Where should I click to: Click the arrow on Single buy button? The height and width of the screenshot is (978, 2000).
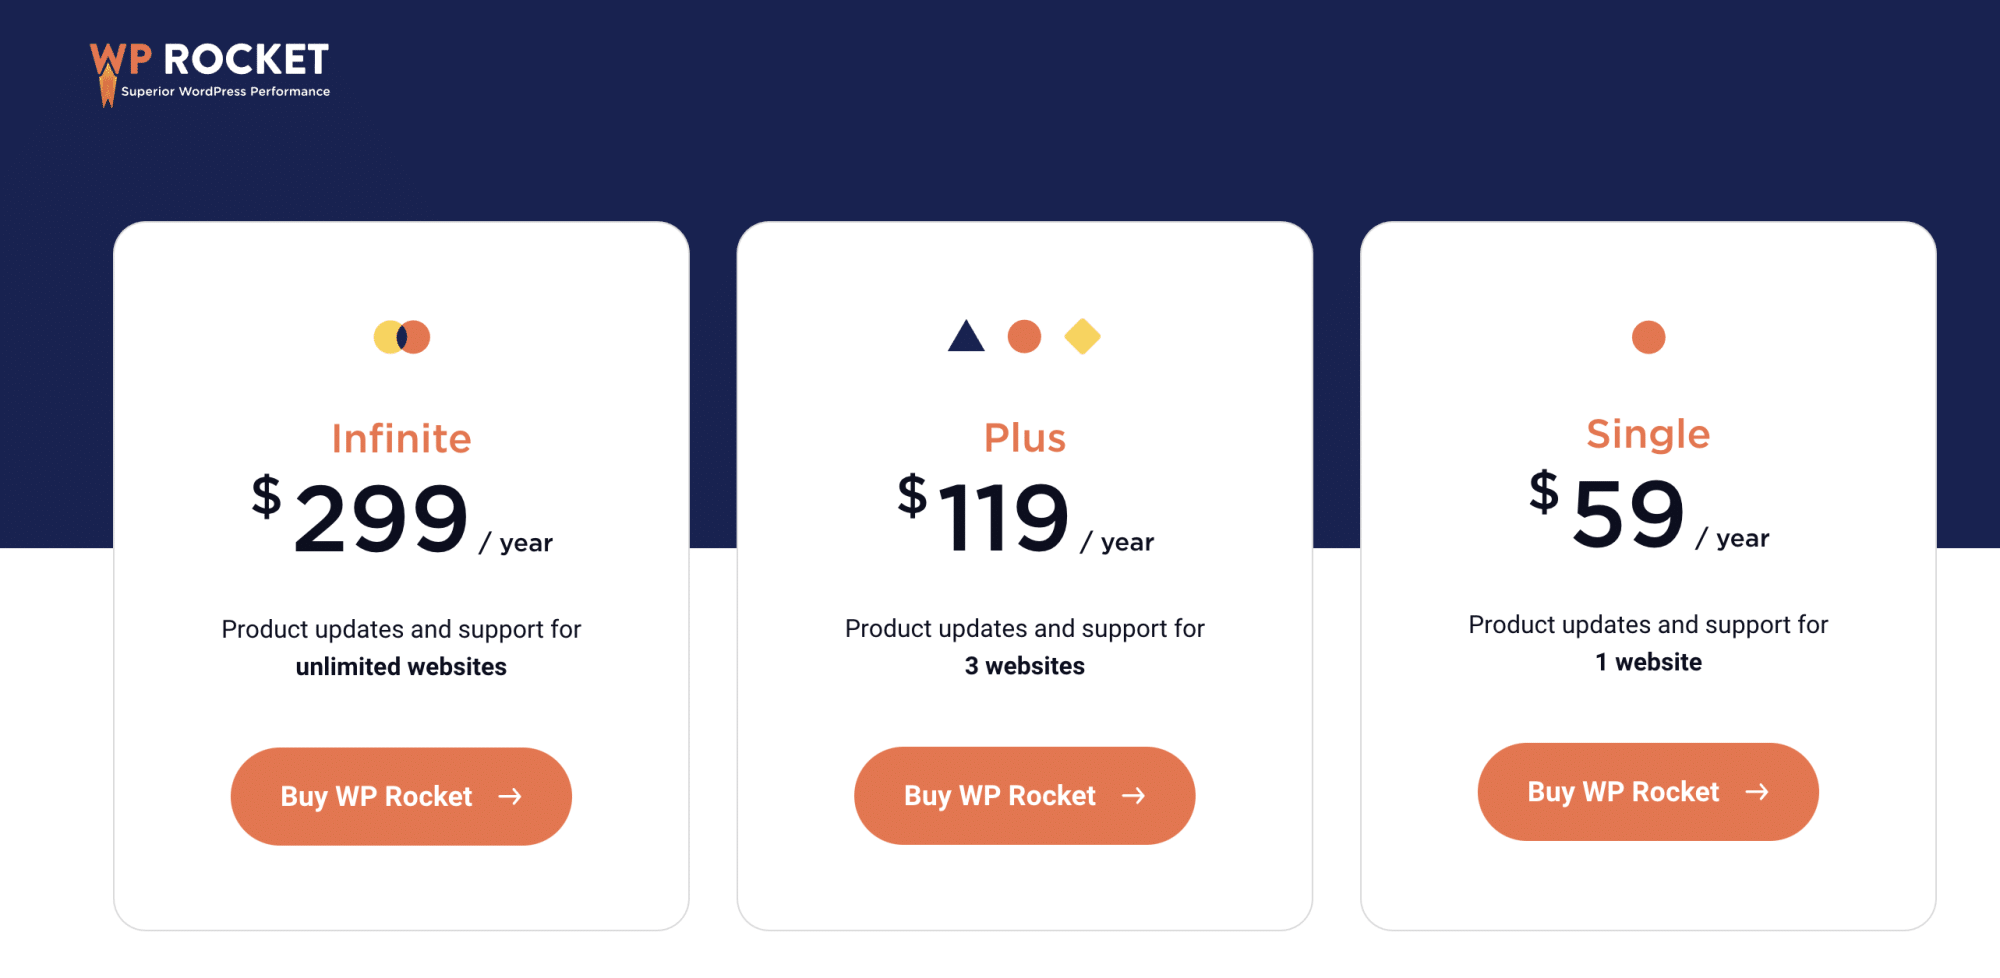click(1757, 791)
